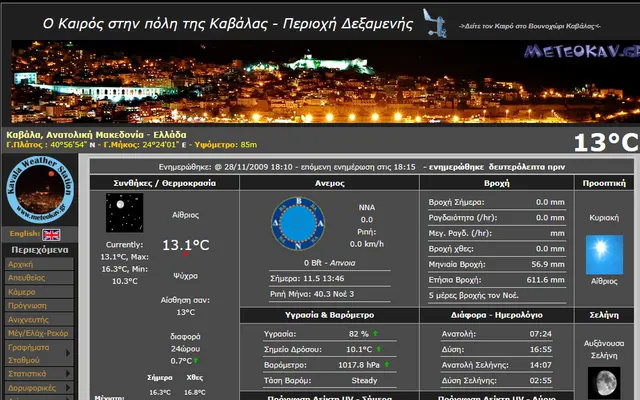This screenshot has height=400, width=640.
Task: Open the Απευθείας menu item
Action: [x=39, y=278]
